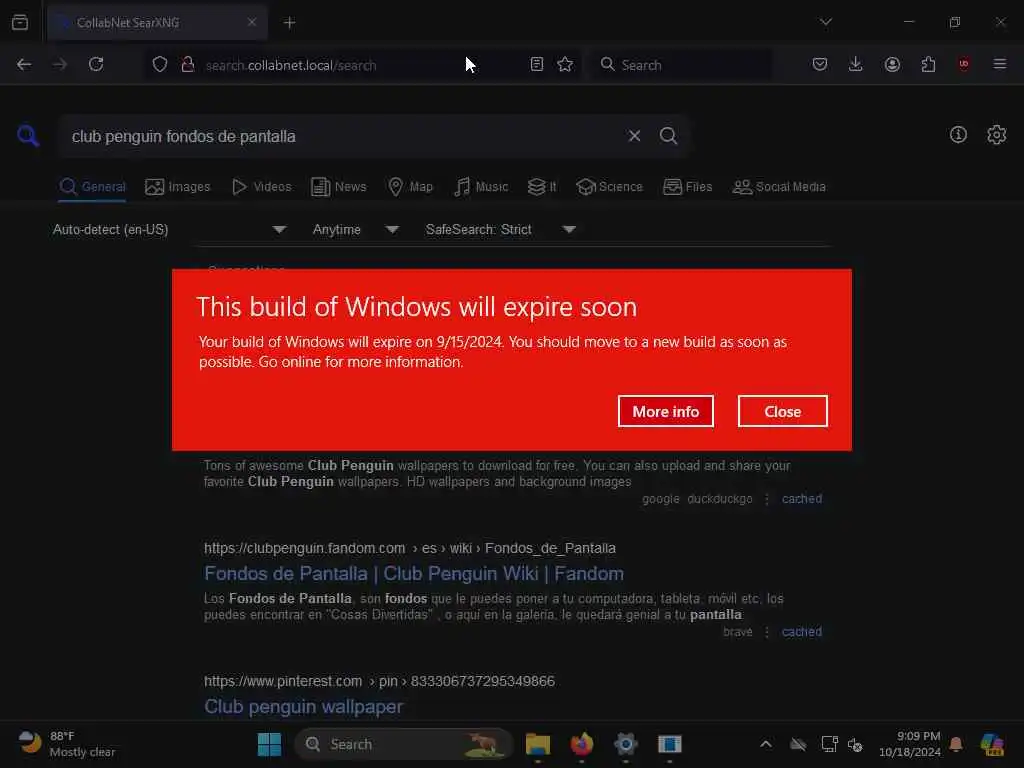This screenshot has height=768, width=1024.
Task: Submit search with magnifier icon
Action: point(668,136)
